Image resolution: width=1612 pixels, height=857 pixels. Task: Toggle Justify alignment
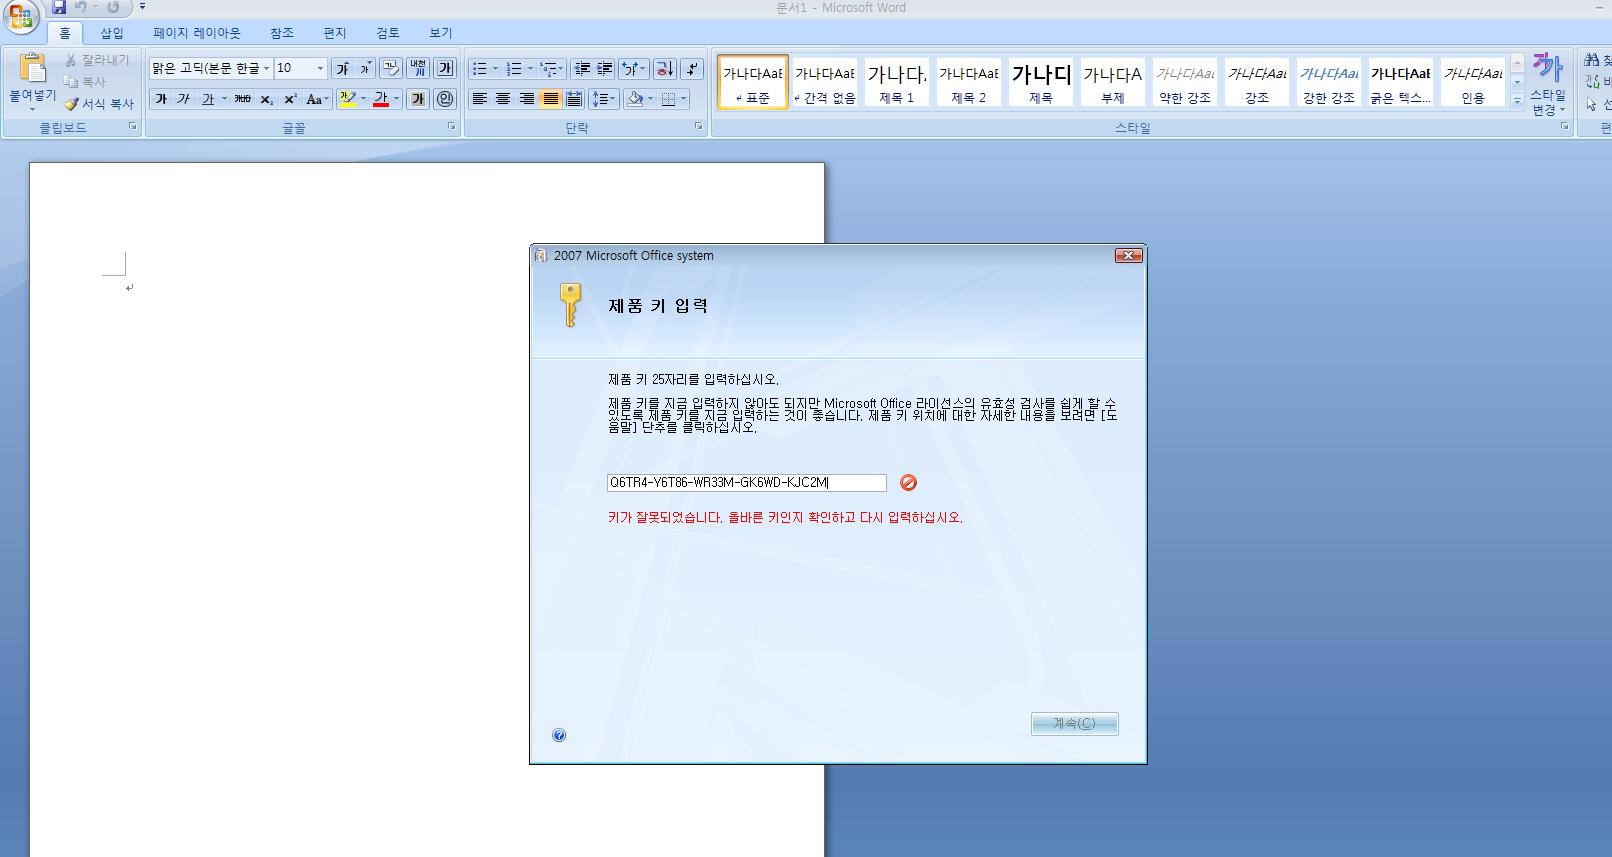tap(550, 99)
